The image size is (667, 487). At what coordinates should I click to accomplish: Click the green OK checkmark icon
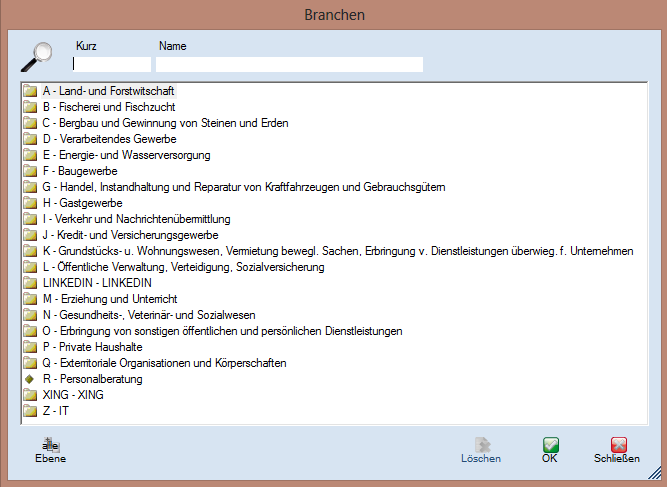(x=550, y=444)
